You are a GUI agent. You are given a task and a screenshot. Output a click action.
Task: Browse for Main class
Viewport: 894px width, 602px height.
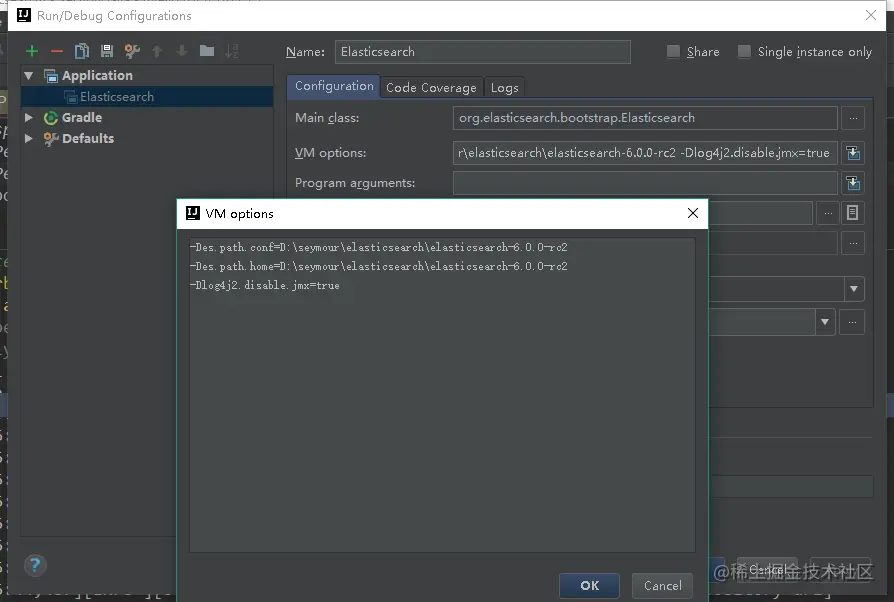pos(853,118)
